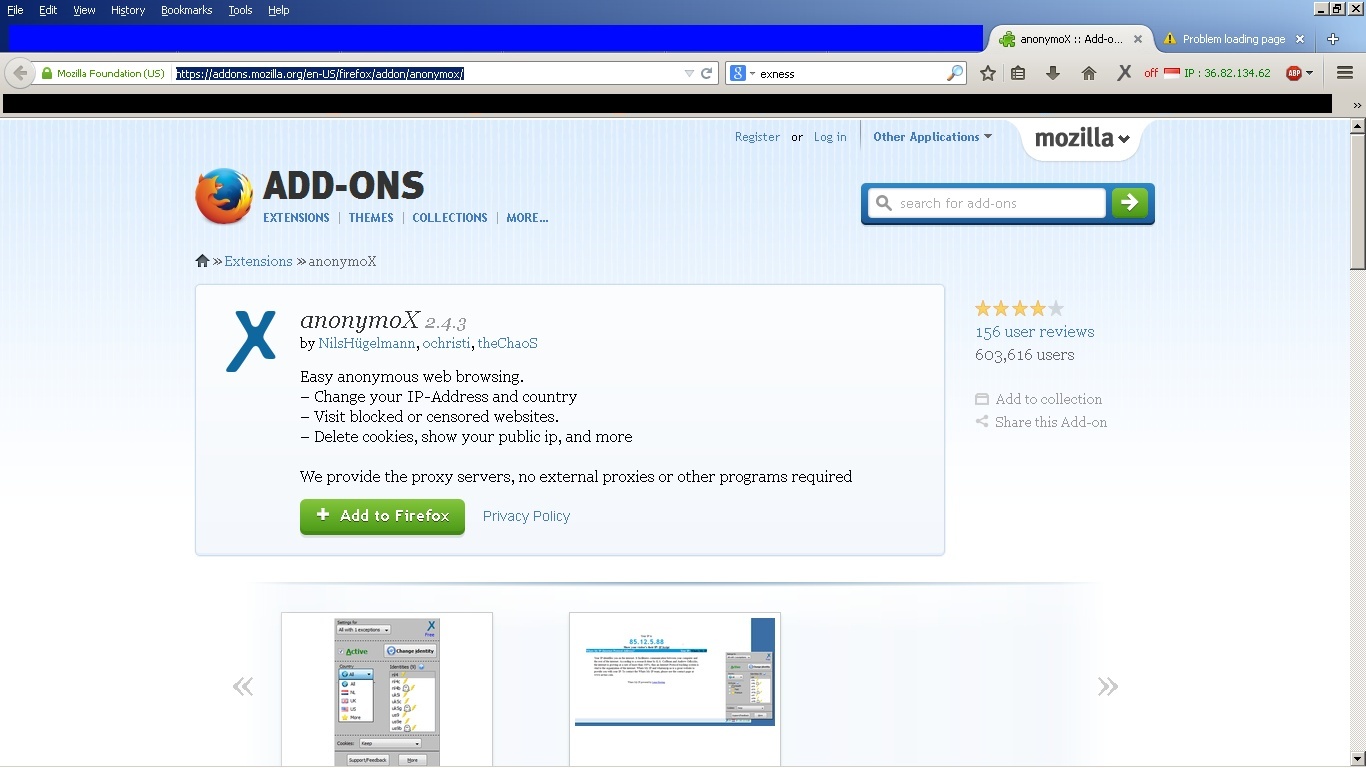Open the hamburger menu icon
Viewport: 1366px width, 768px height.
1344,73
